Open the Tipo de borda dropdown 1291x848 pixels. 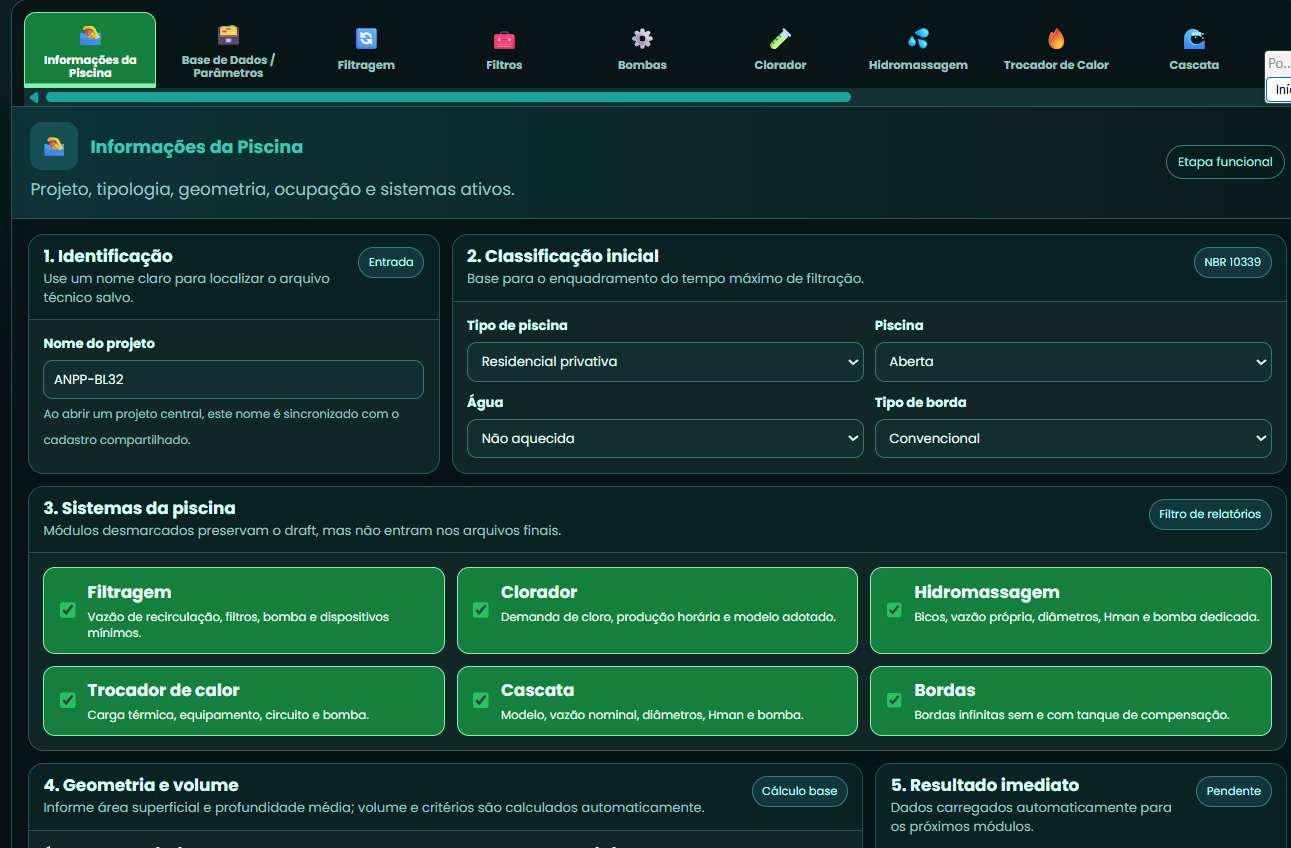point(1073,438)
